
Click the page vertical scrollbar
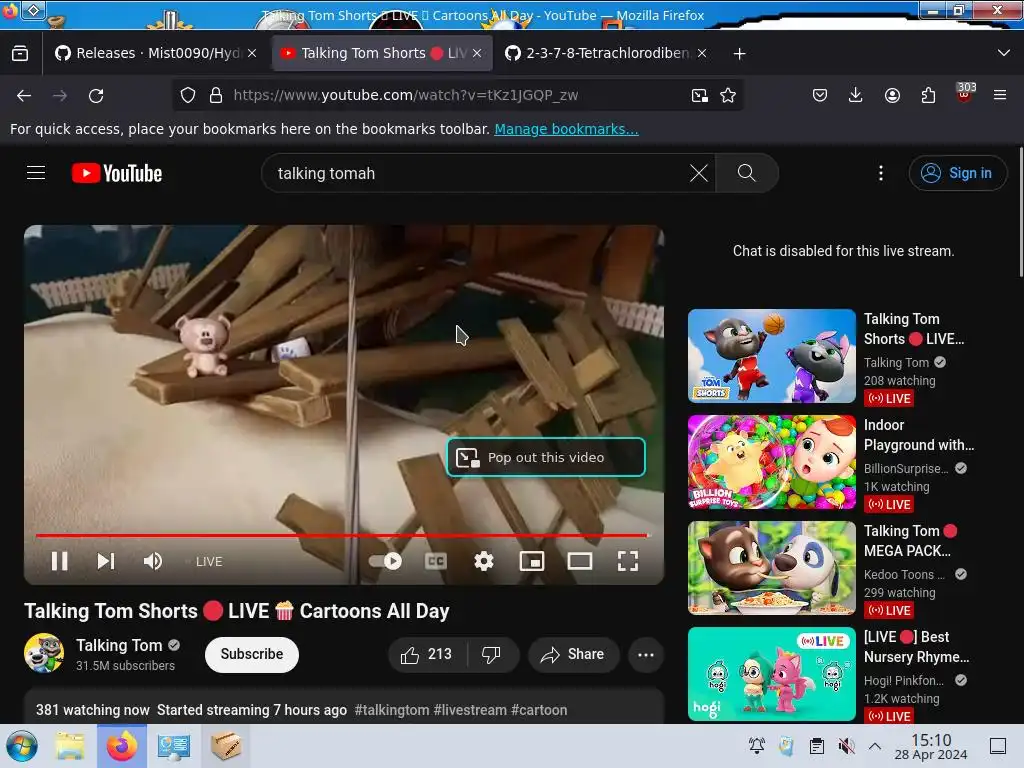[x=1021, y=213]
